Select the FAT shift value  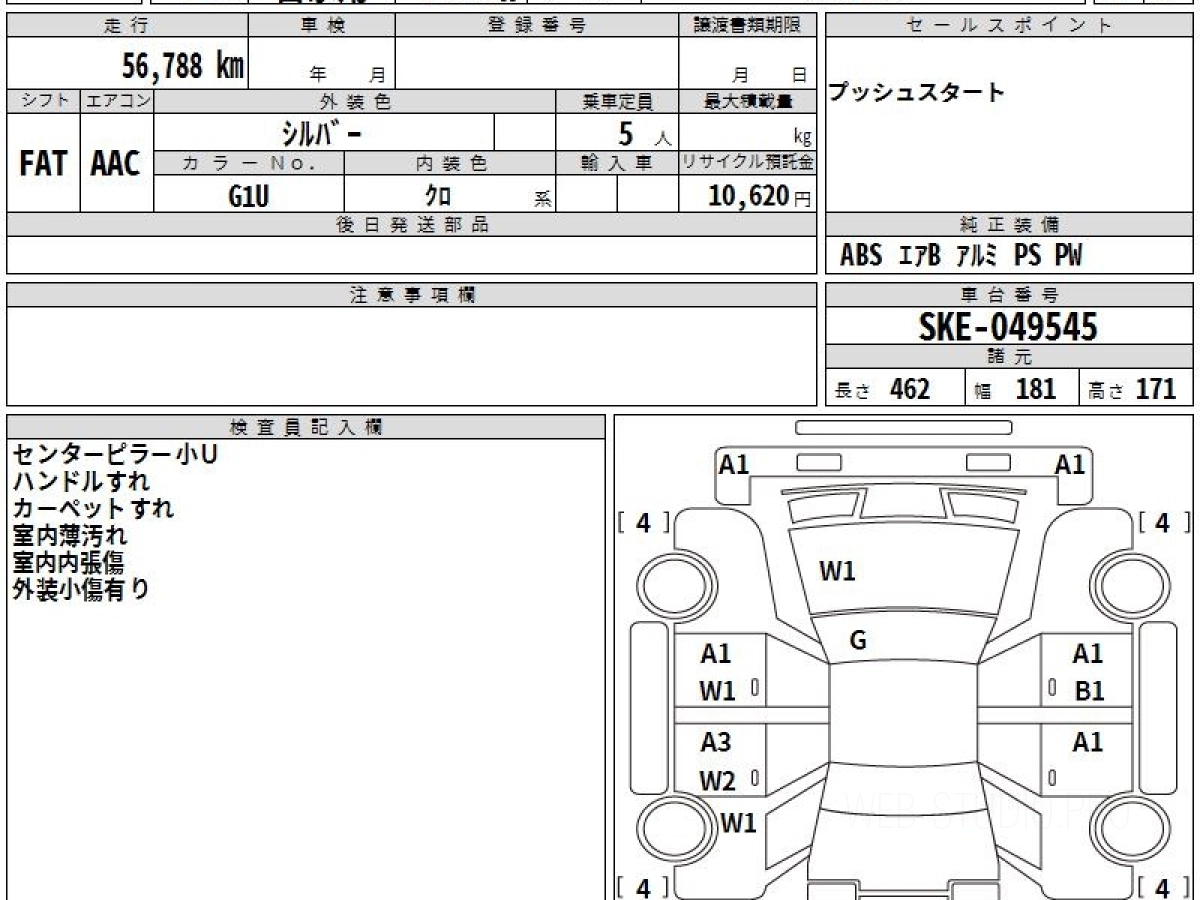pos(43,163)
